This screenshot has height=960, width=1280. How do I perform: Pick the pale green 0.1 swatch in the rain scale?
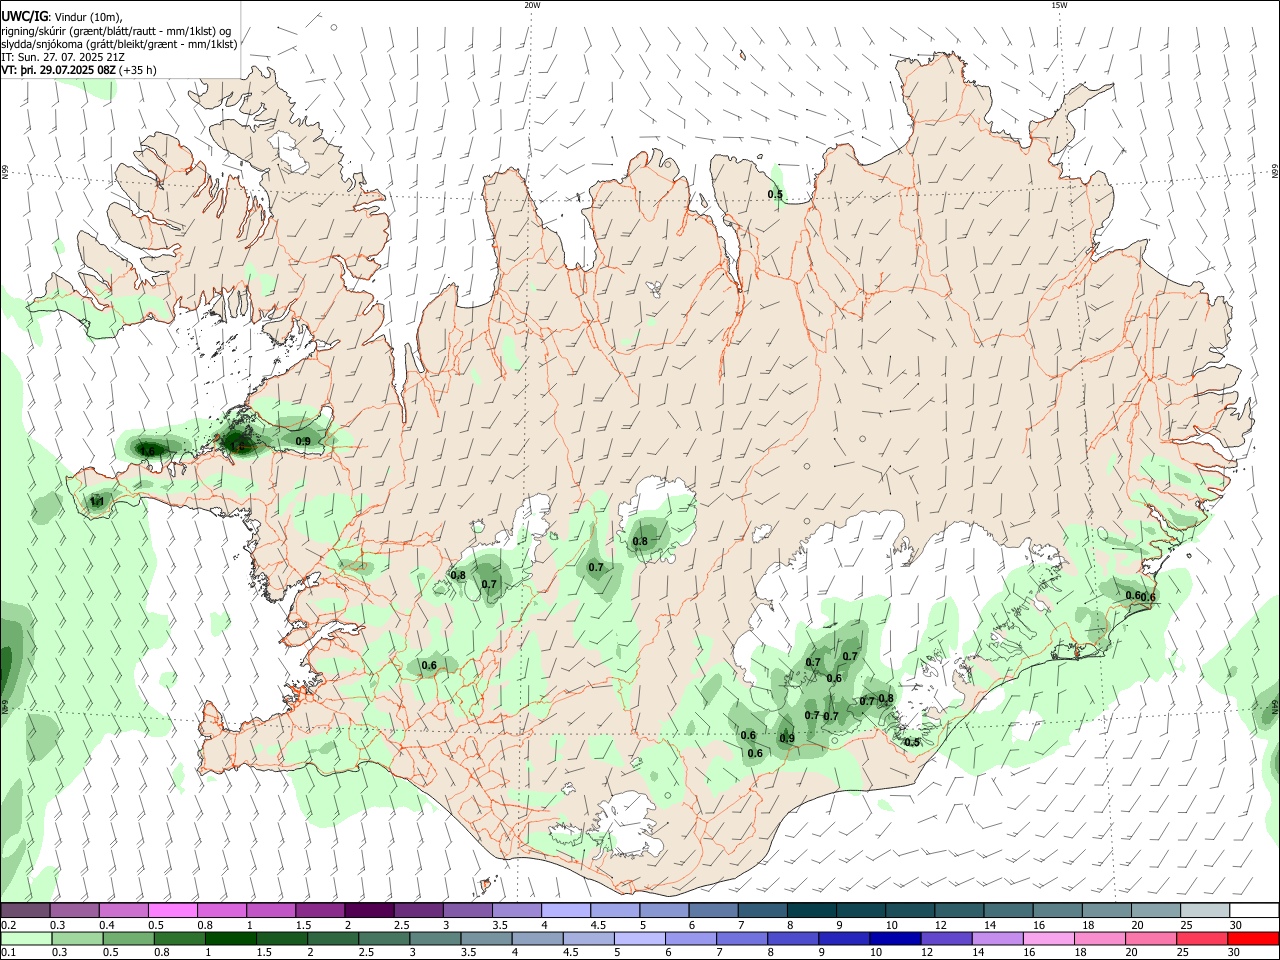coord(26,939)
